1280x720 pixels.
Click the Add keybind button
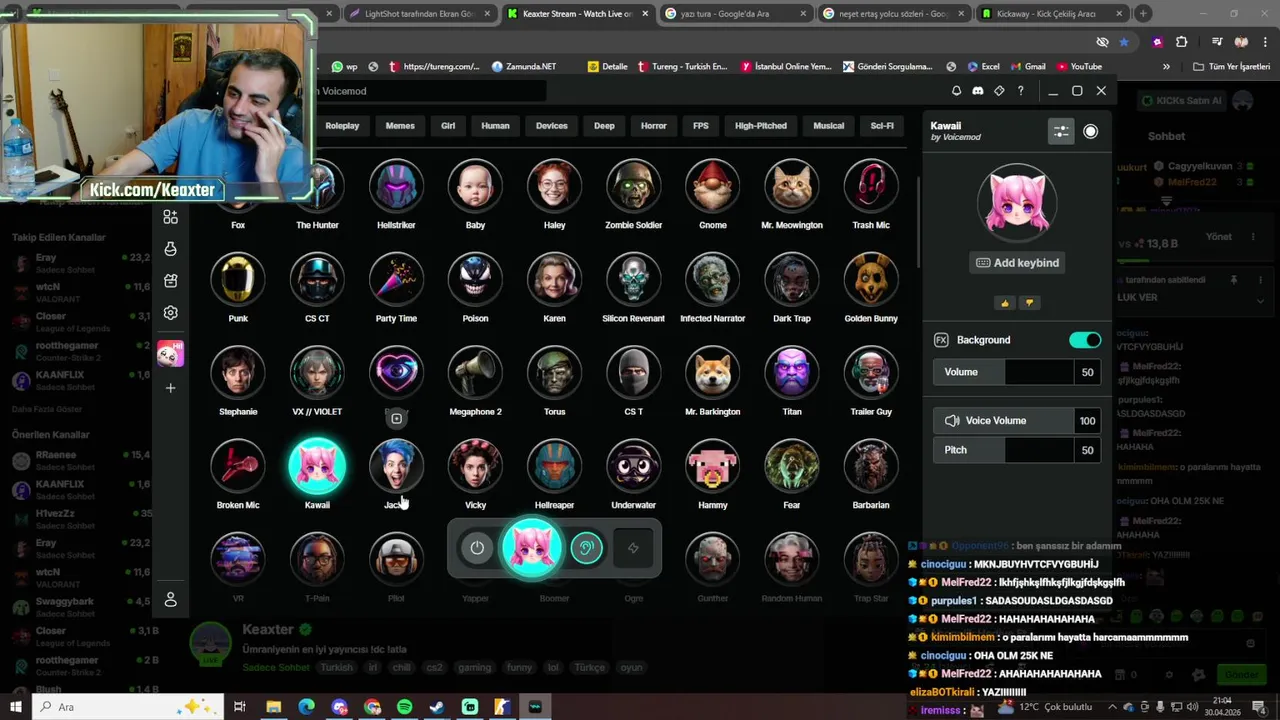[x=1017, y=263]
